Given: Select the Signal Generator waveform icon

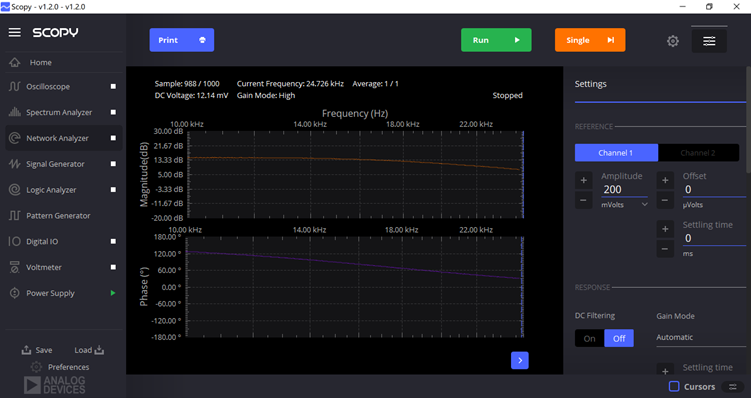Looking at the screenshot, I should click(14, 164).
